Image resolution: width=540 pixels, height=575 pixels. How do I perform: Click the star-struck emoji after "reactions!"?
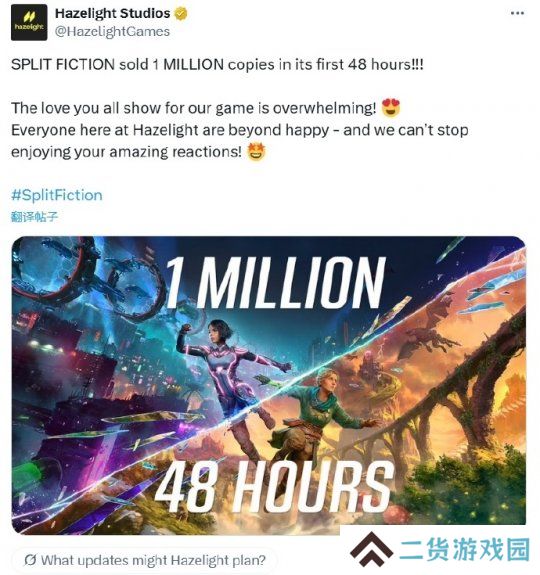(x=256, y=151)
